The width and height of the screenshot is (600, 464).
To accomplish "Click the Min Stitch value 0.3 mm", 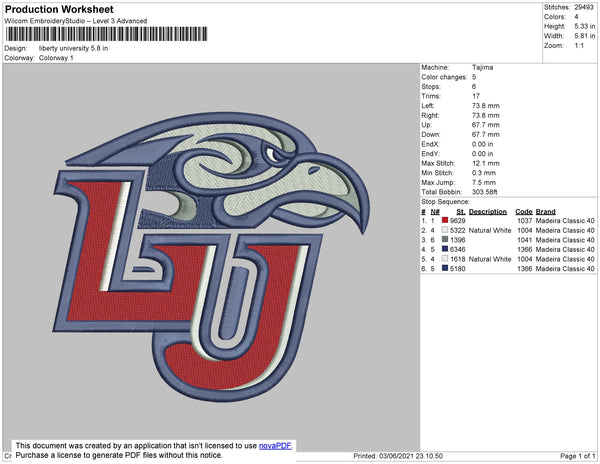I will (x=484, y=173).
